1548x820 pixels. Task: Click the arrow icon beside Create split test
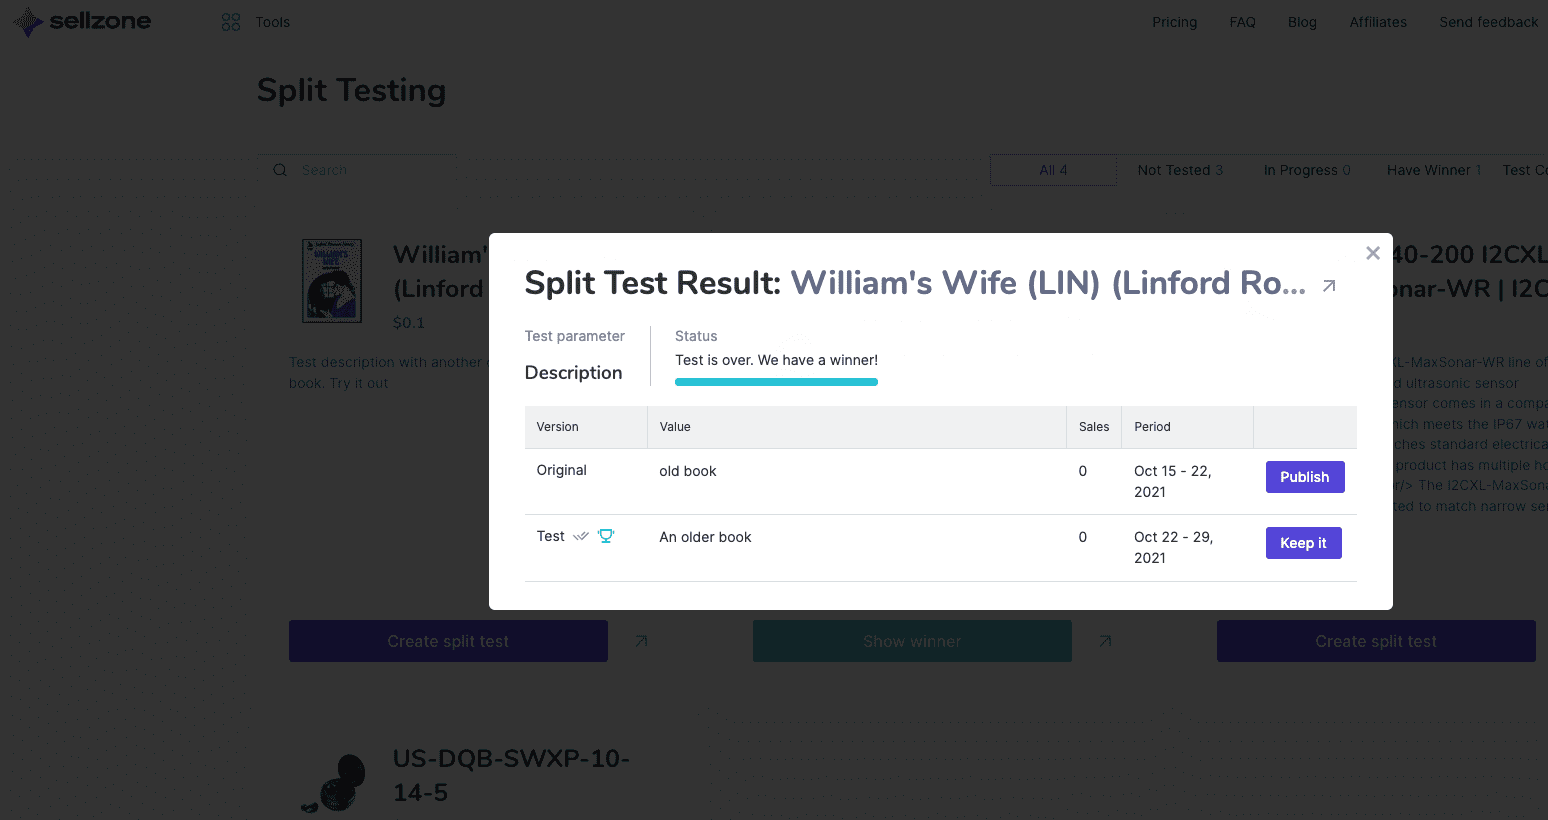point(640,641)
